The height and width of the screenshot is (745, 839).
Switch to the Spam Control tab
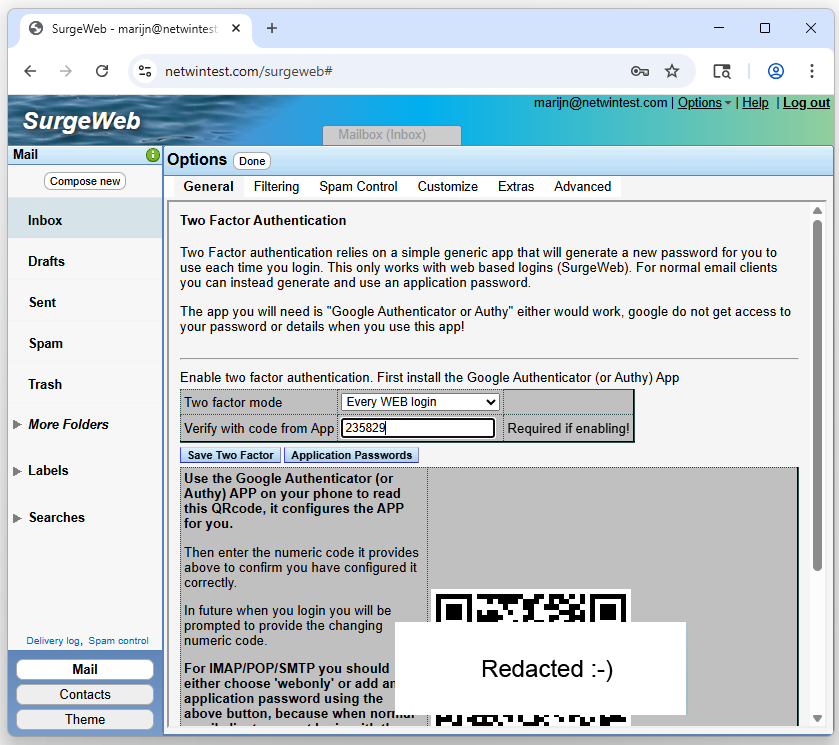358,187
